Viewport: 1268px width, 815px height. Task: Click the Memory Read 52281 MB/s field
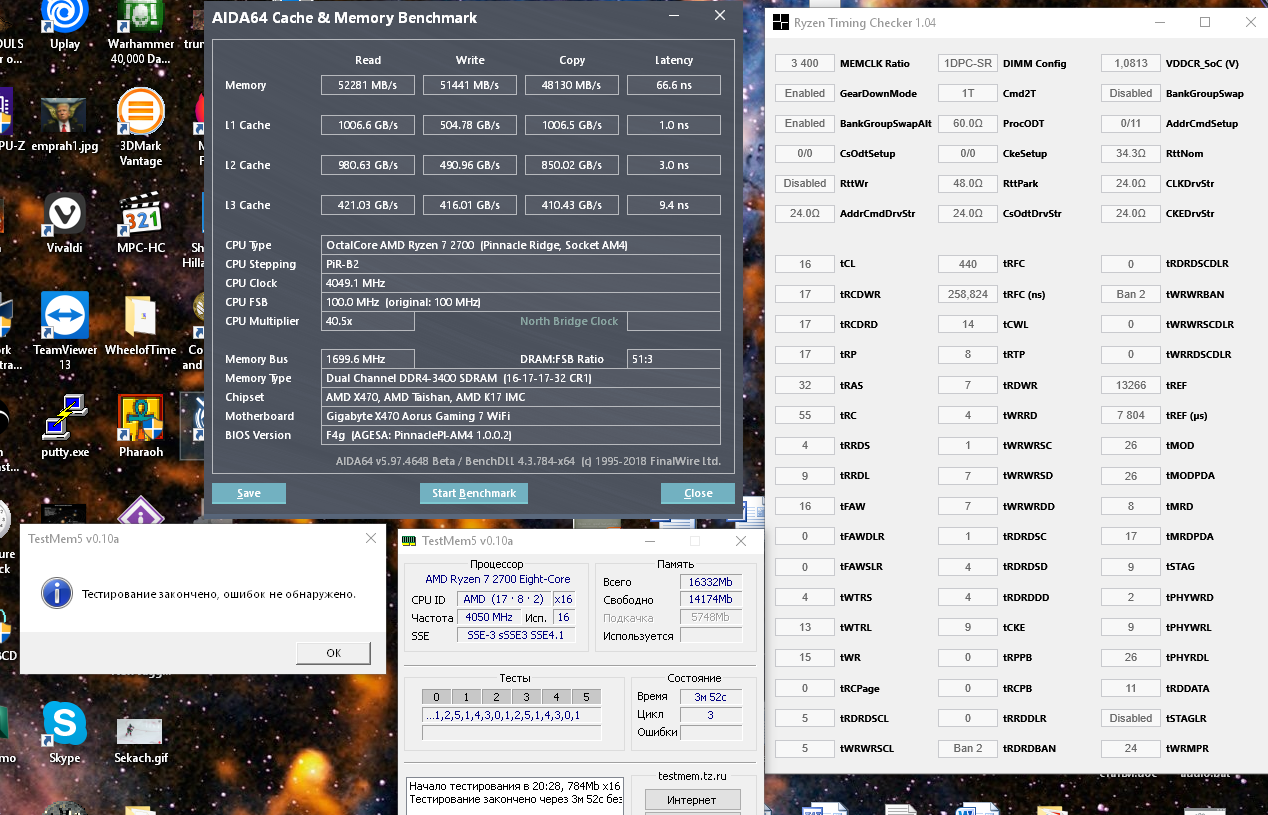click(368, 85)
